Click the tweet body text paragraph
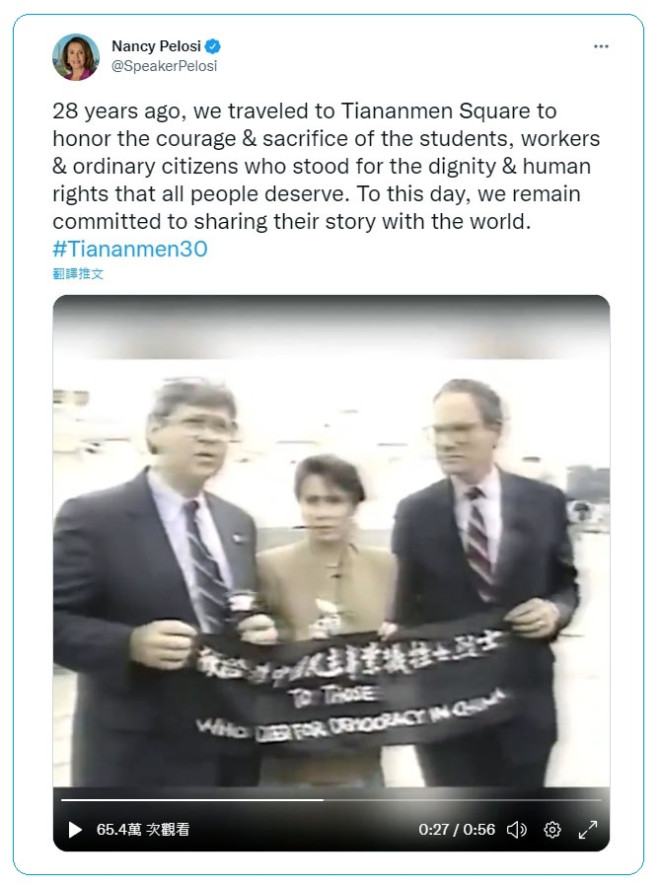 pos(327,166)
